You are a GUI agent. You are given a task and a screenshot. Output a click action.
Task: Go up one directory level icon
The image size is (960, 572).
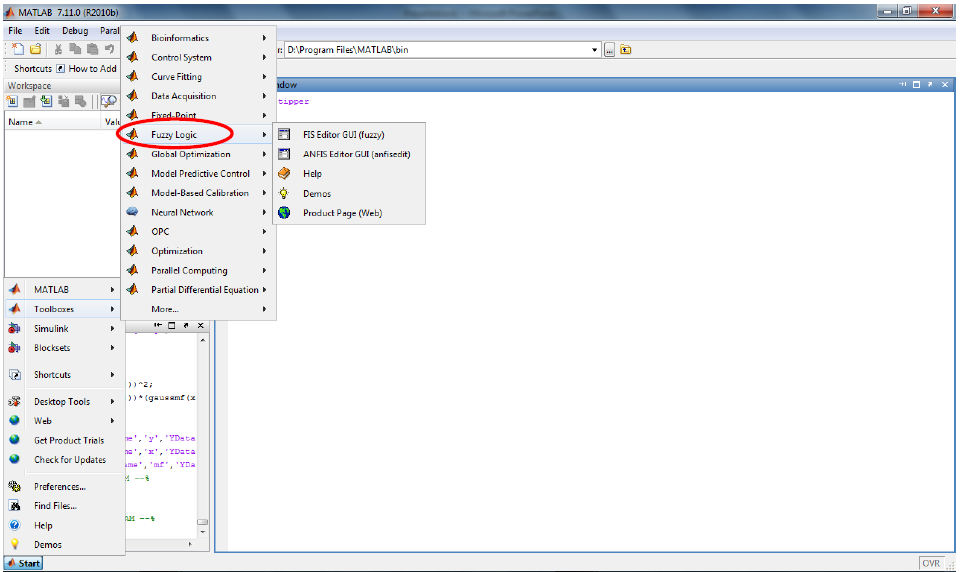pyautogui.click(x=626, y=50)
